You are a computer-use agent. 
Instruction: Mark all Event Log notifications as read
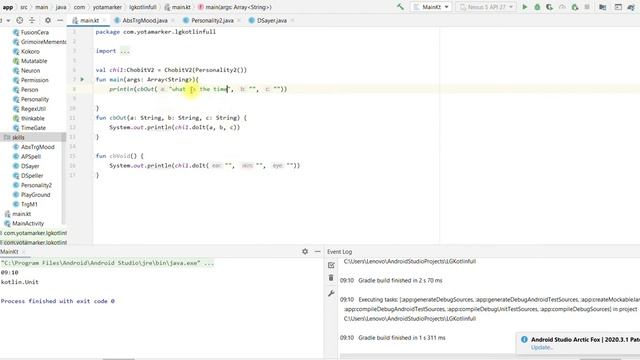pyautogui.click(x=331, y=265)
